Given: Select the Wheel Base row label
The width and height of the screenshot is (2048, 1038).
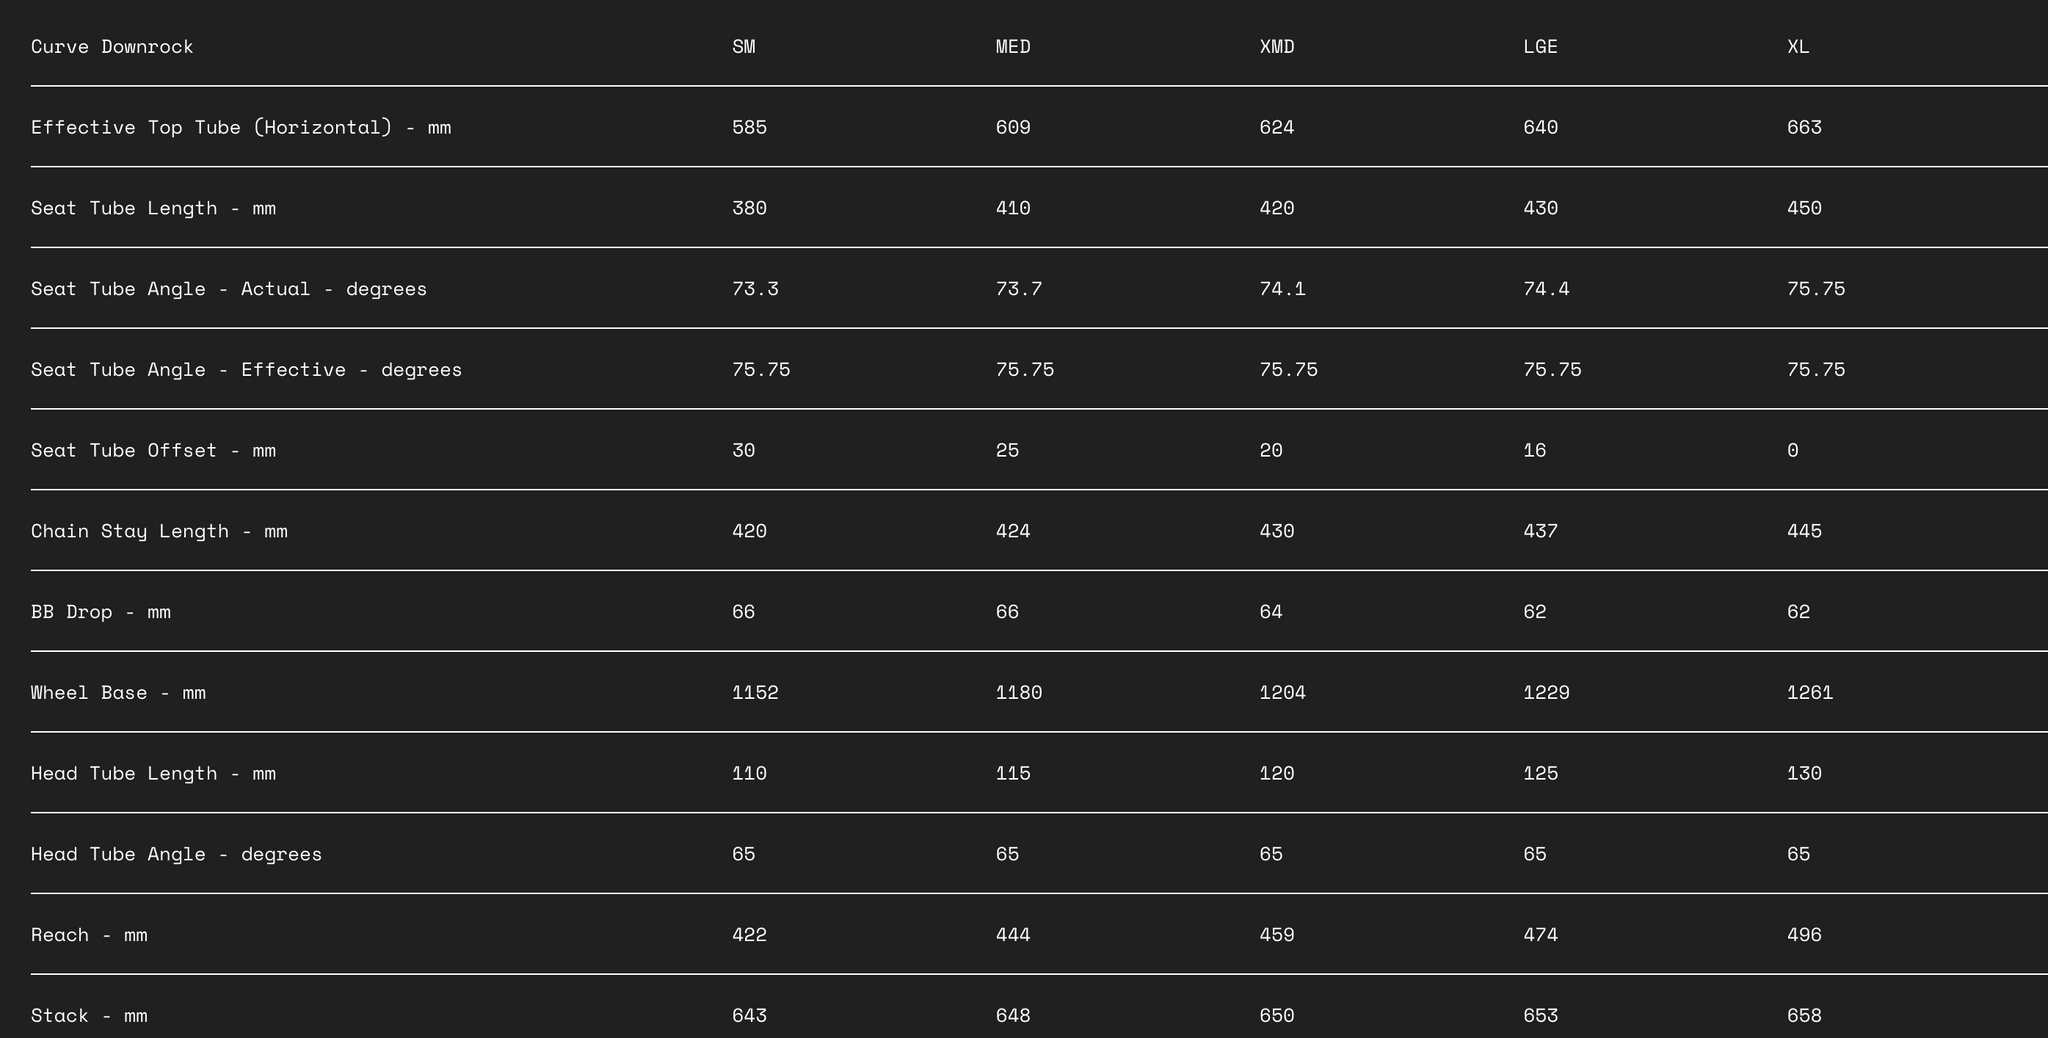Looking at the screenshot, I should click(x=118, y=693).
